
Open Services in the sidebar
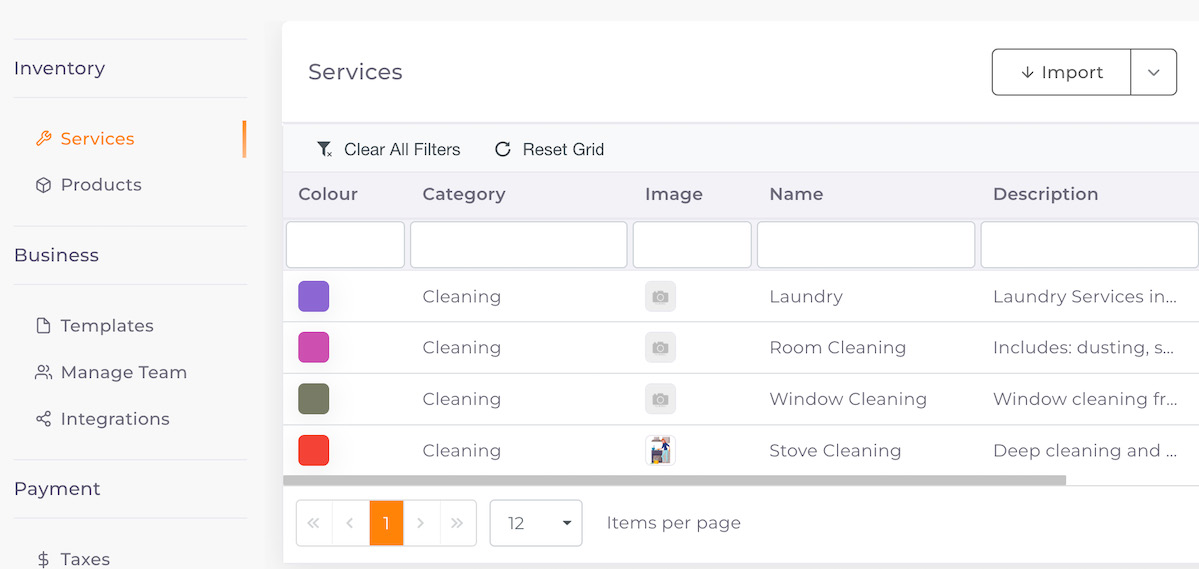click(85, 138)
